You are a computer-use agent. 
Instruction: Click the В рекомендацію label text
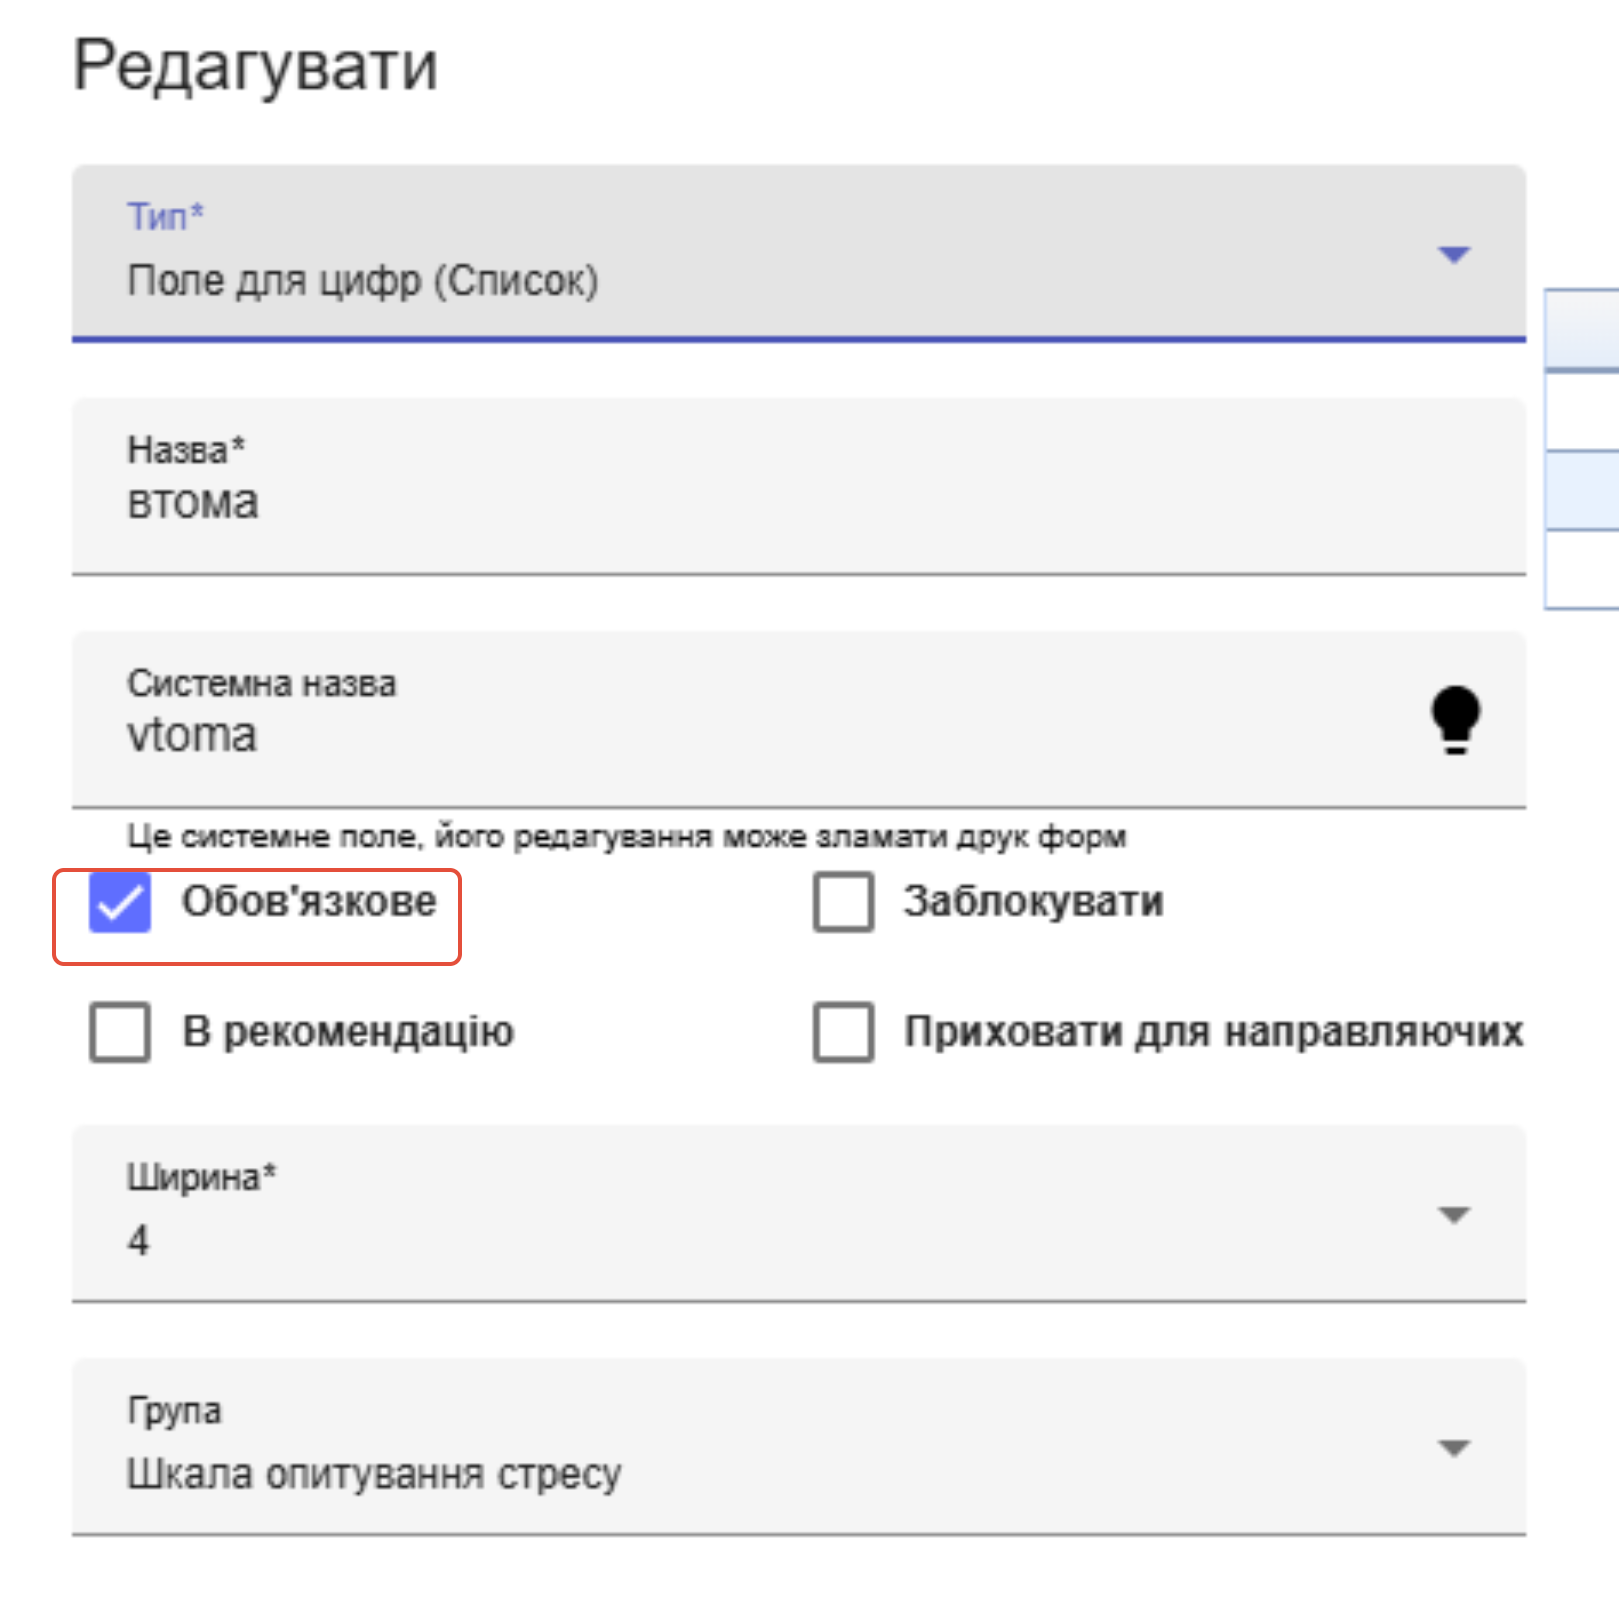348,1032
